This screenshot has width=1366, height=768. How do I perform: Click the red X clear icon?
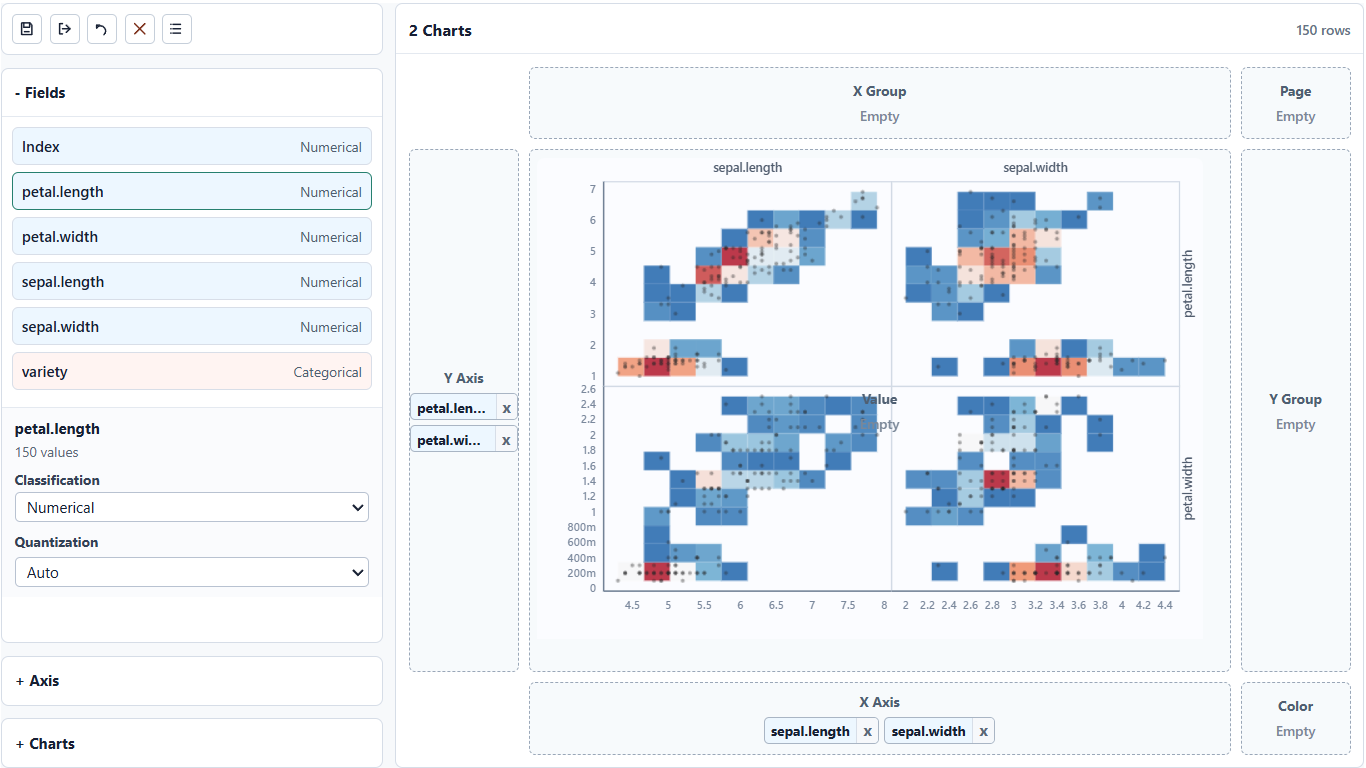[139, 29]
